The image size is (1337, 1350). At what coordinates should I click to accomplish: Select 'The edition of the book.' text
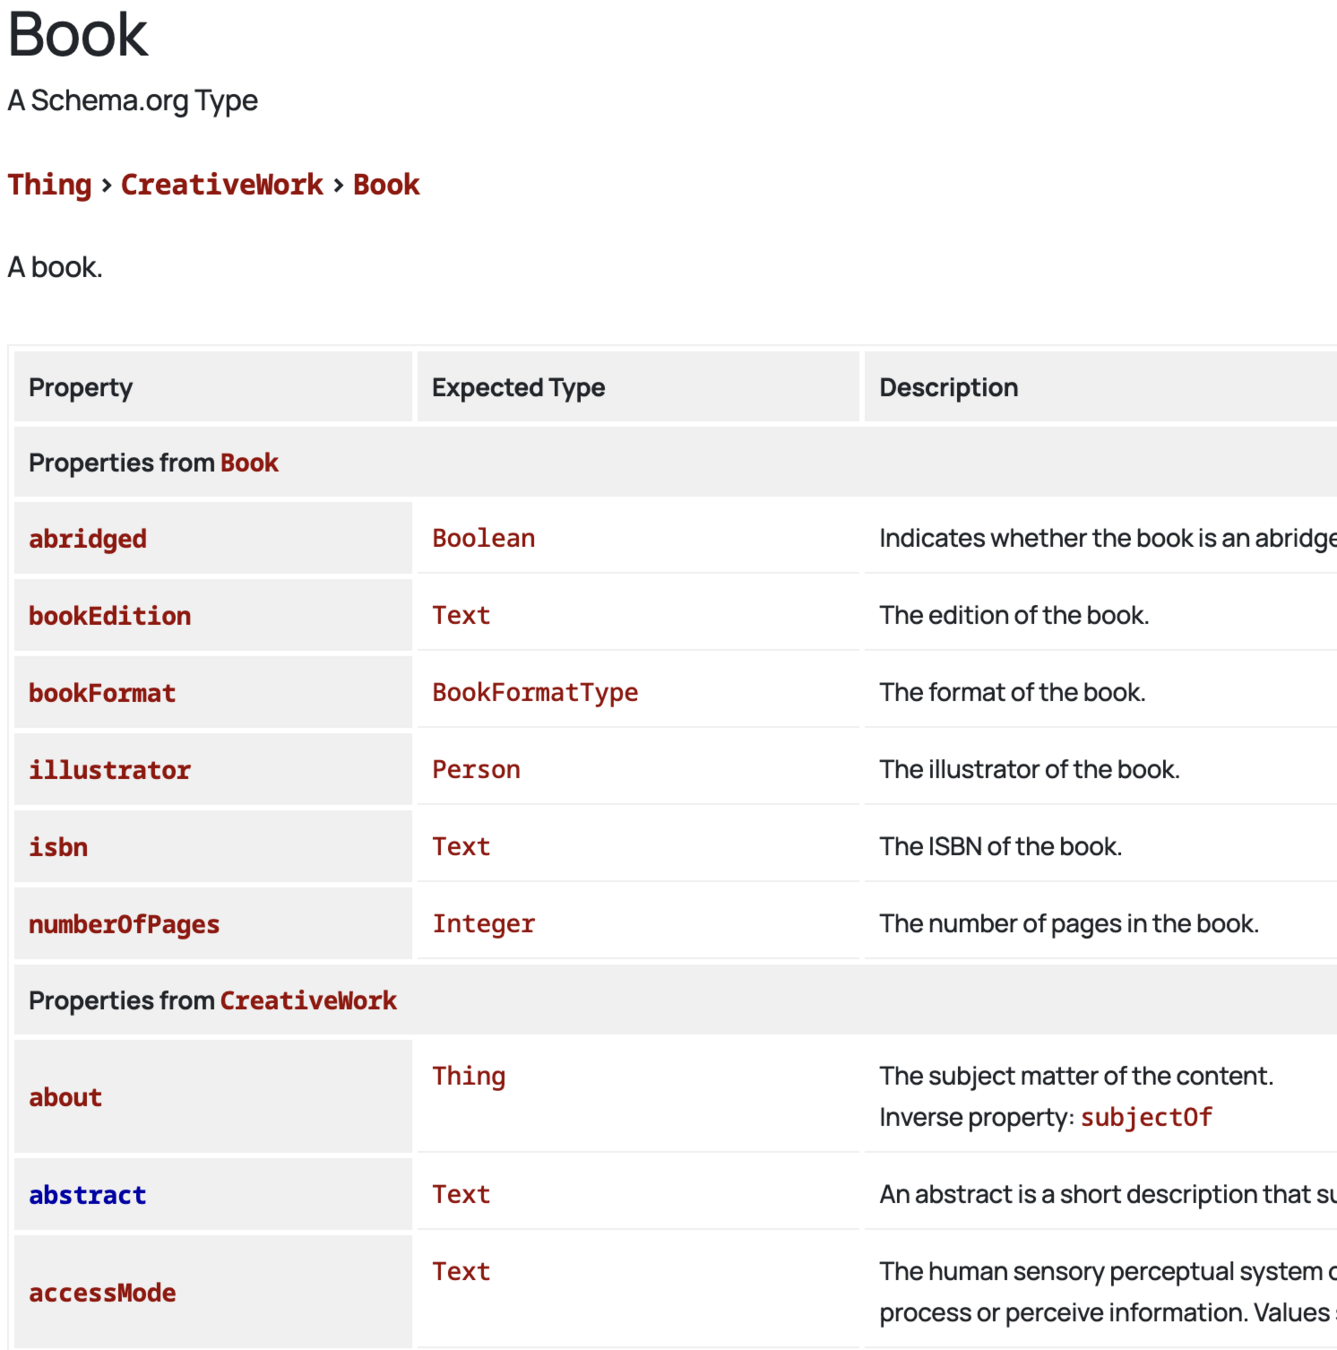tap(1014, 615)
